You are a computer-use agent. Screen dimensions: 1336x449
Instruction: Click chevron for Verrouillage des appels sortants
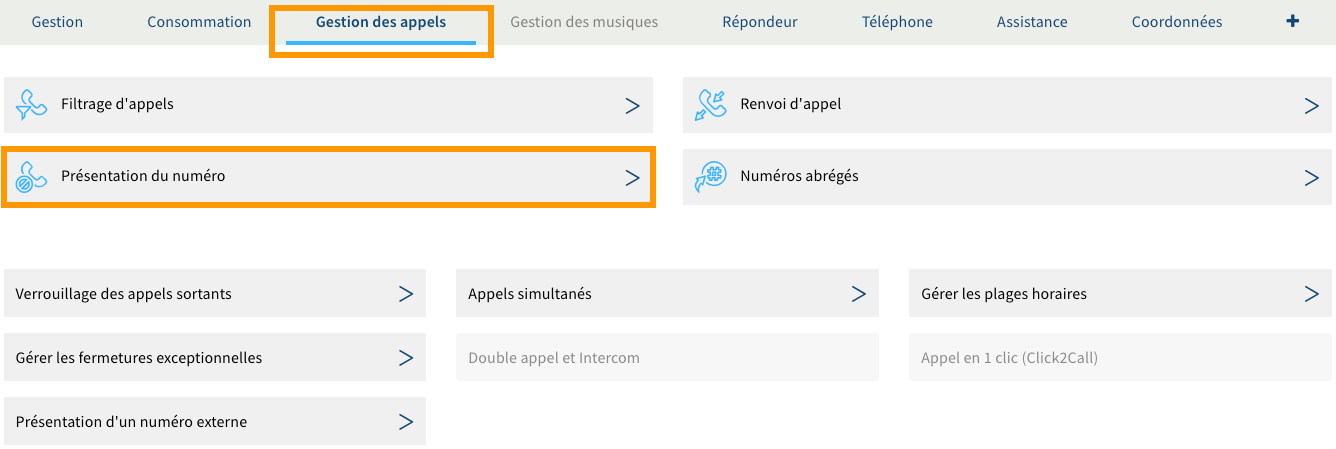(x=406, y=294)
